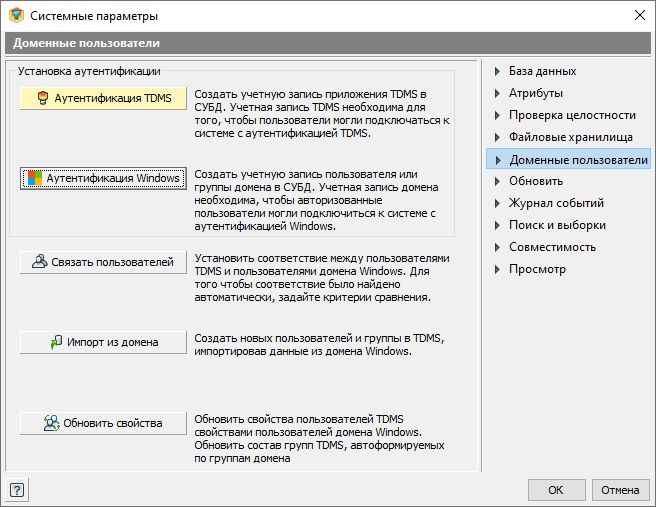
Task: Expand the Атрибуты section arrow
Action: click(x=497, y=93)
